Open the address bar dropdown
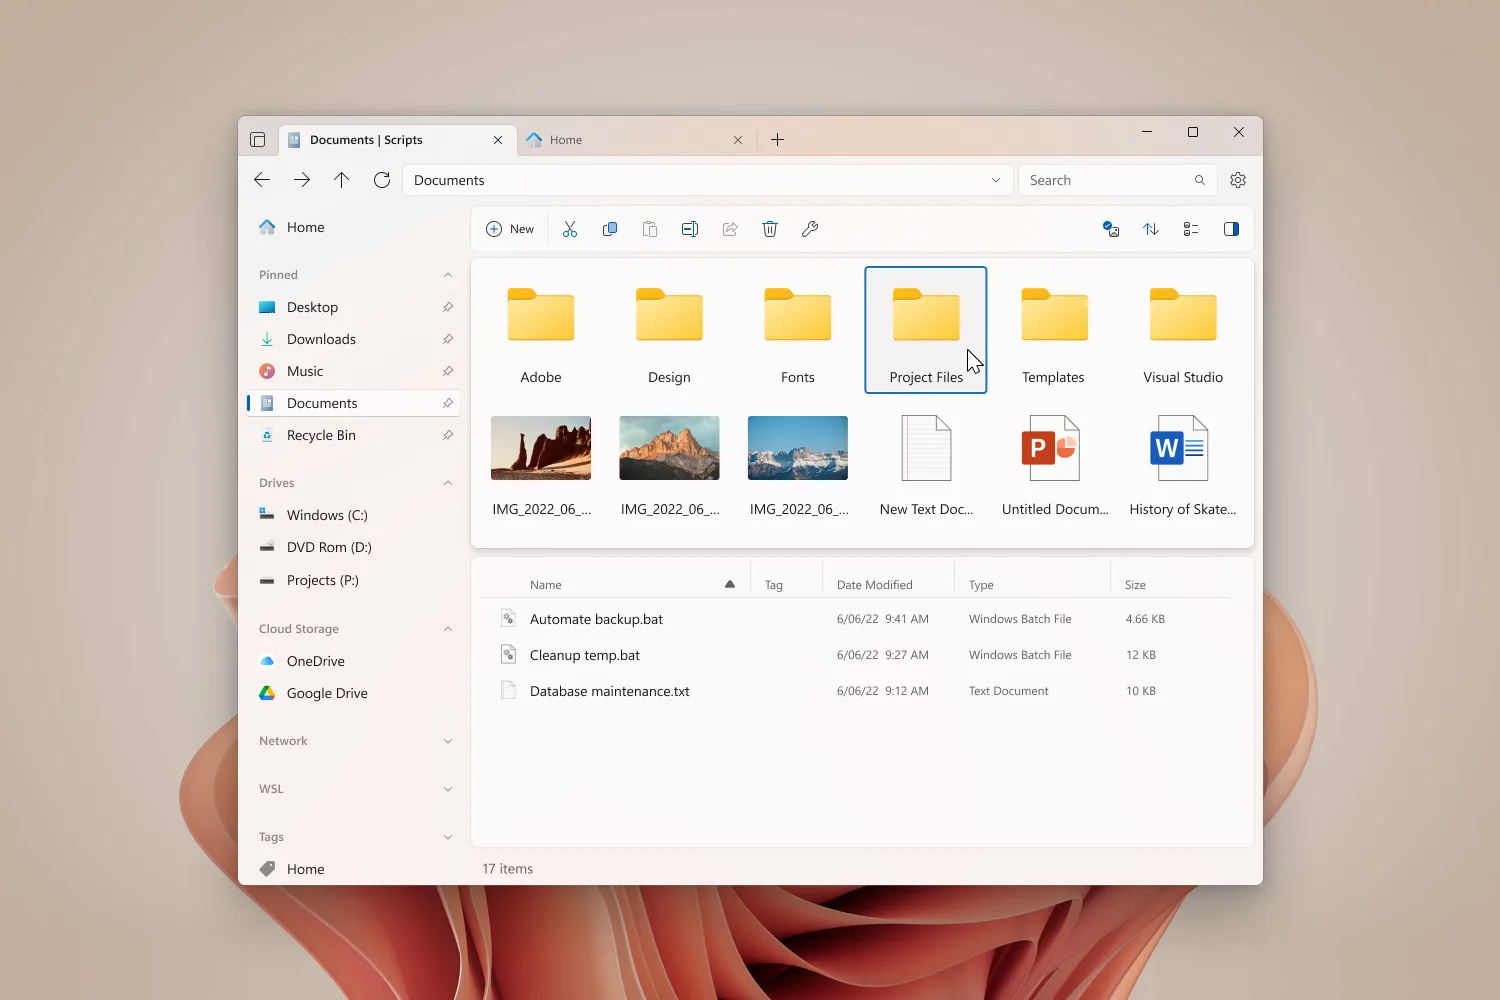 pyautogui.click(x=995, y=180)
